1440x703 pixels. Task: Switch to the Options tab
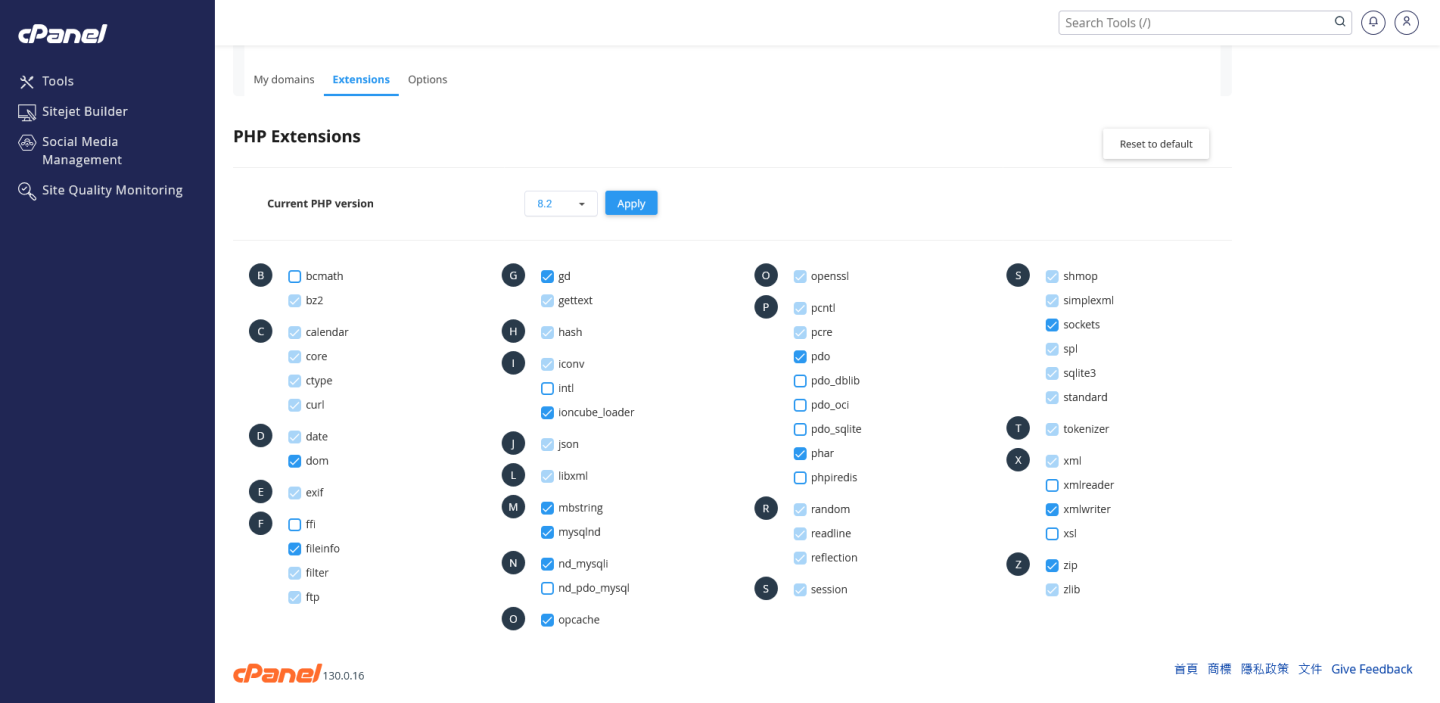[427, 79]
